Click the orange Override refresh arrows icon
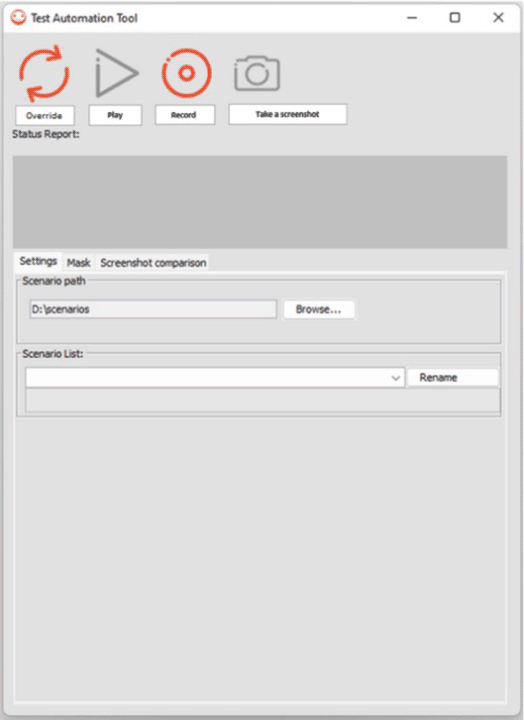 (44, 73)
